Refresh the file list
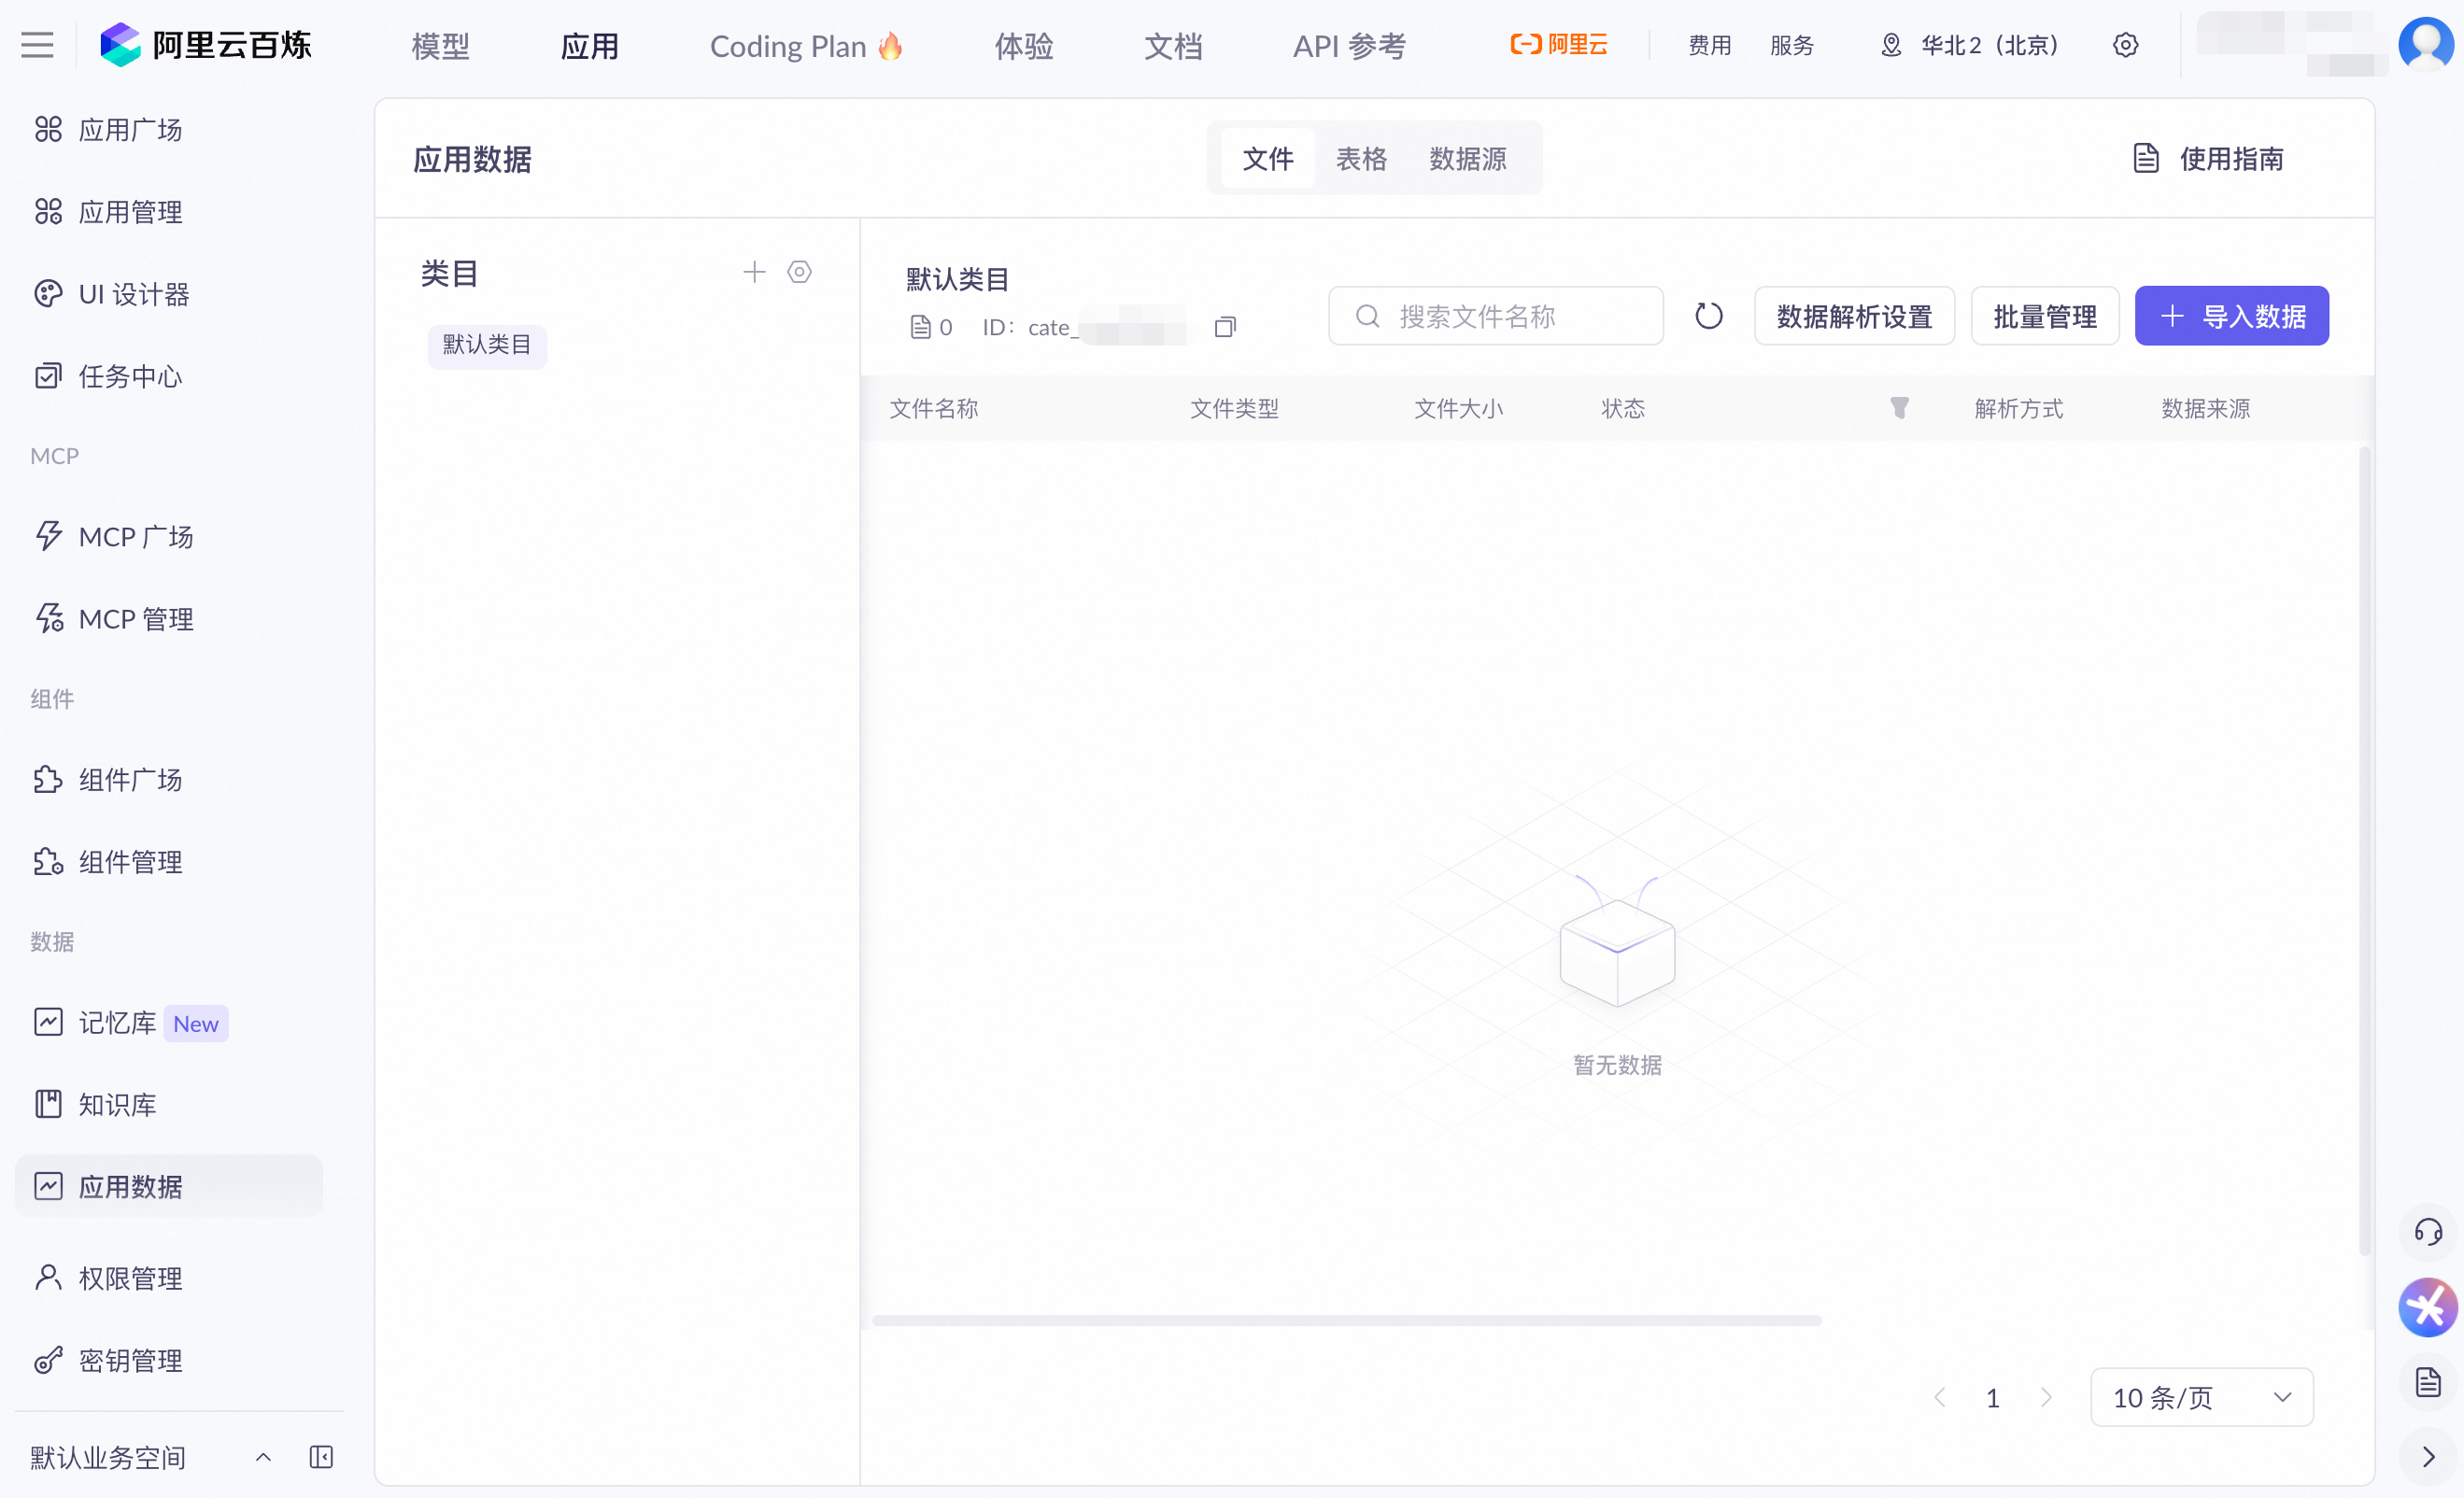This screenshot has width=2464, height=1498. (x=1708, y=316)
